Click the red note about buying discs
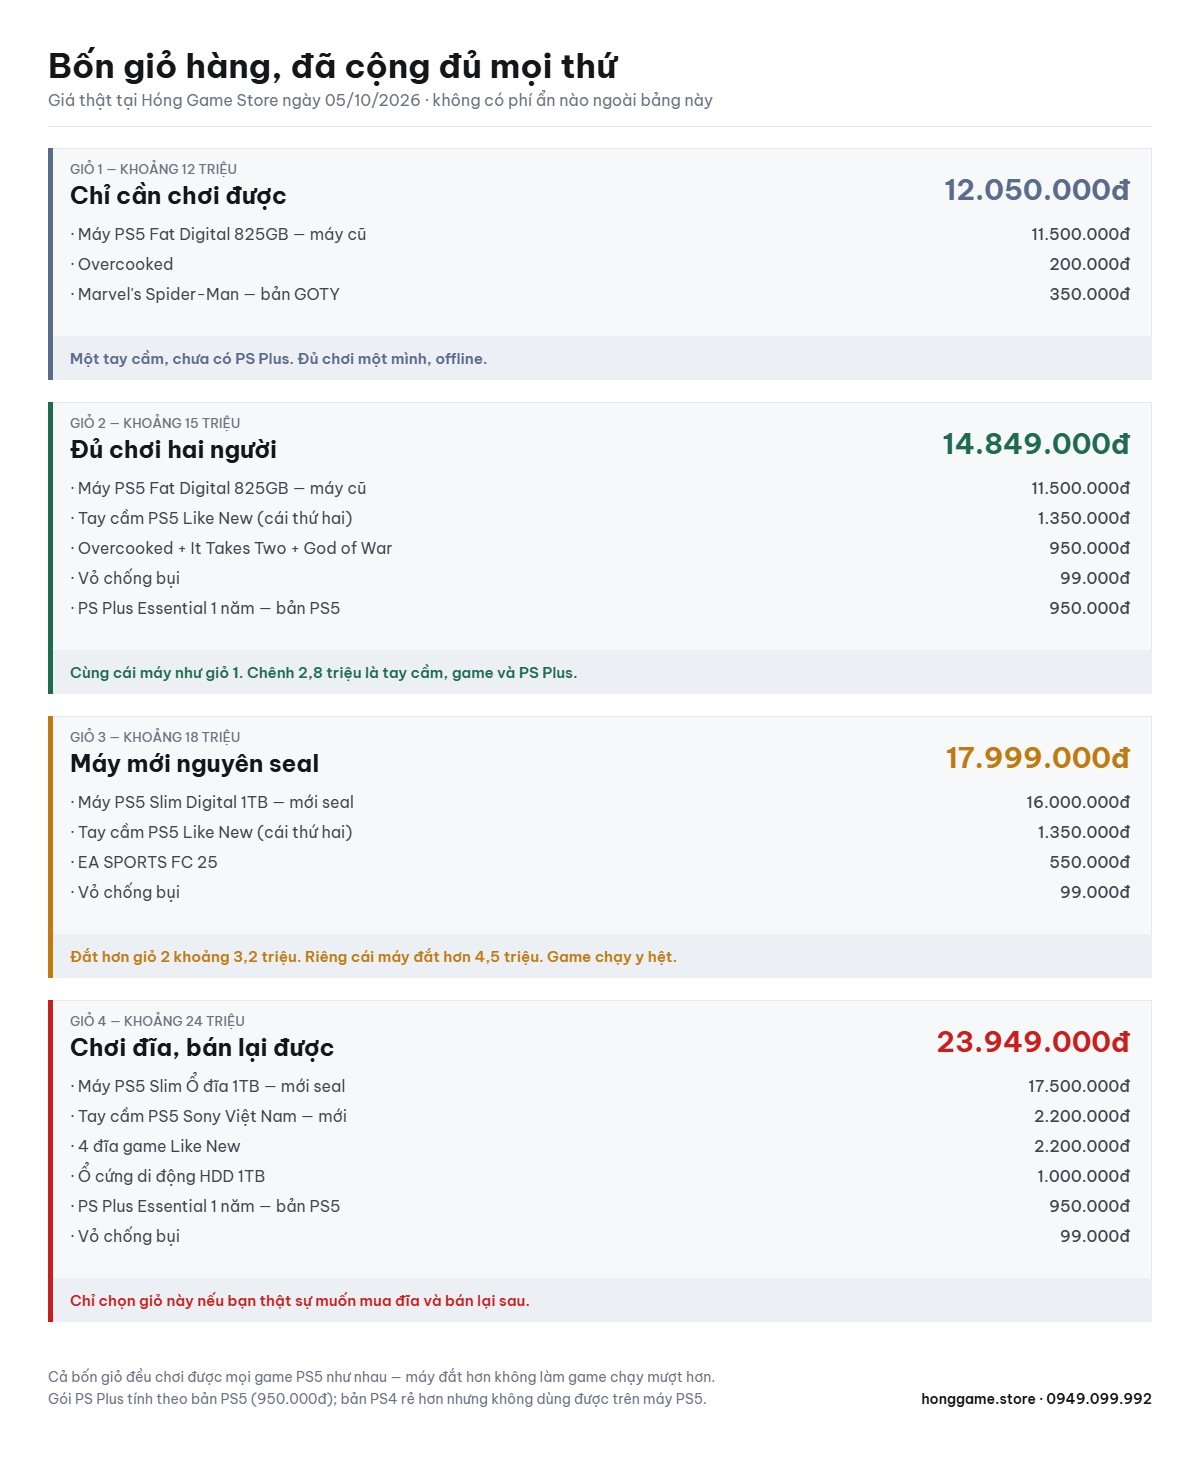 pos(300,1301)
